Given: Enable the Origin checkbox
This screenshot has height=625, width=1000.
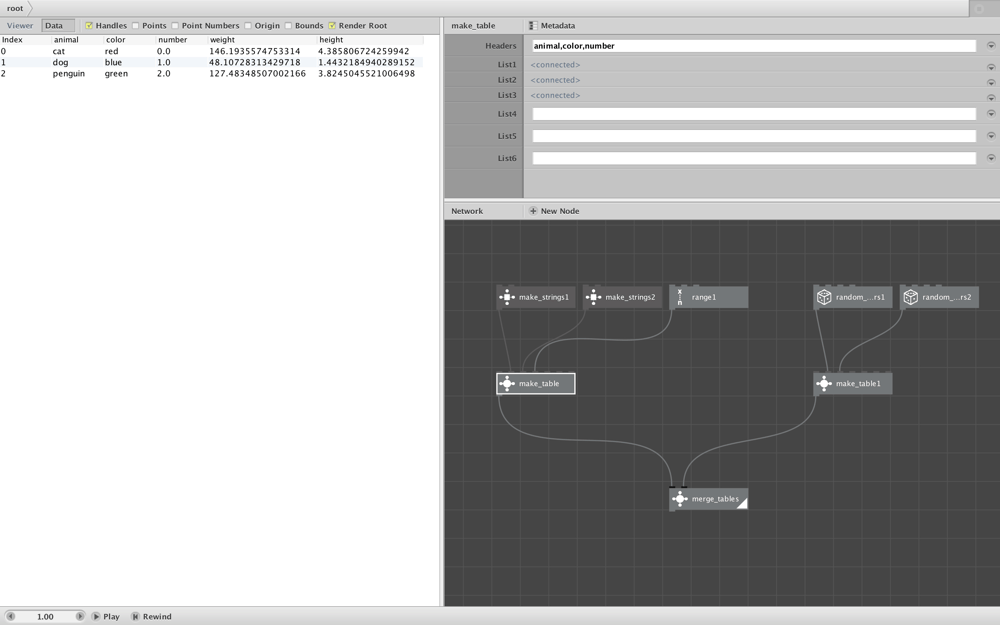Looking at the screenshot, I should 248,26.
